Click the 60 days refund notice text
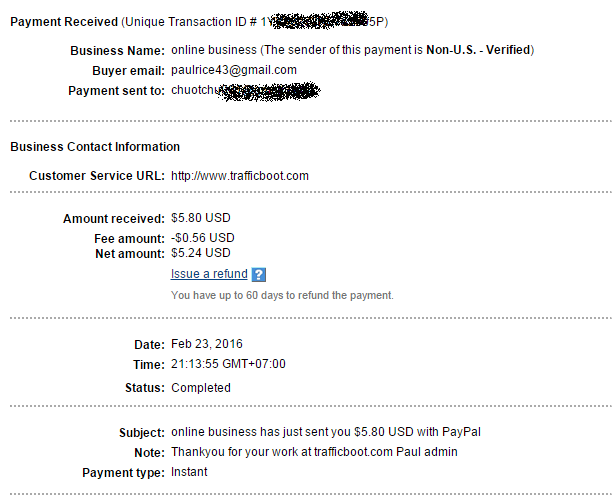 tap(282, 295)
